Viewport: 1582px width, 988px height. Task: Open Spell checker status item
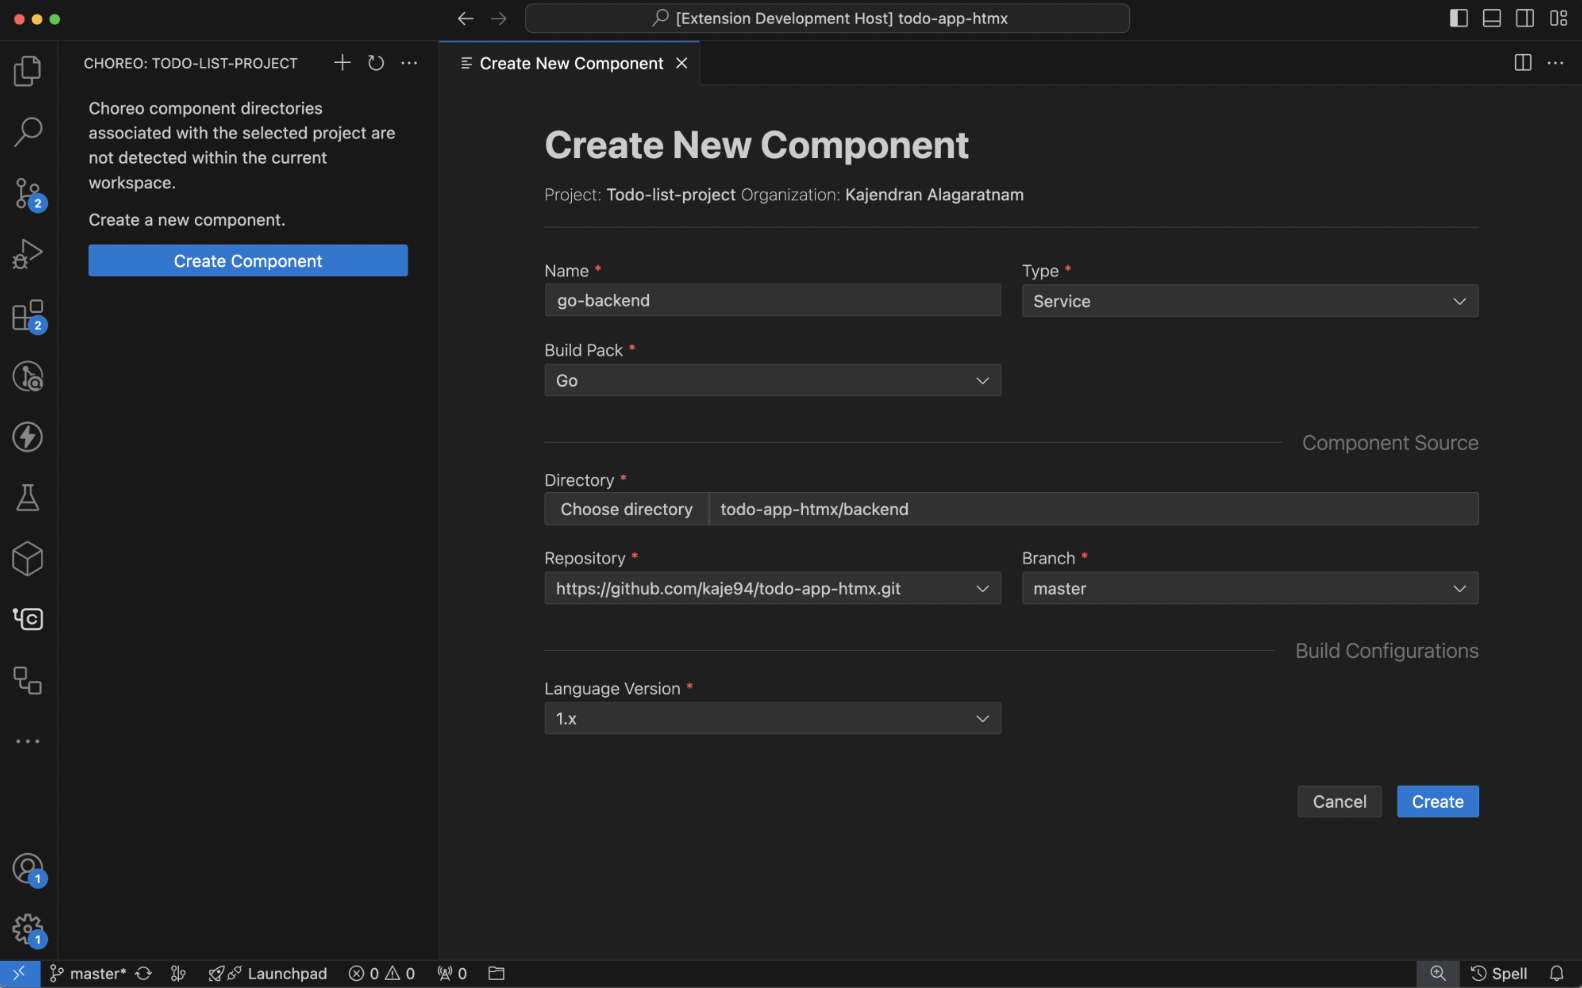(x=1498, y=973)
